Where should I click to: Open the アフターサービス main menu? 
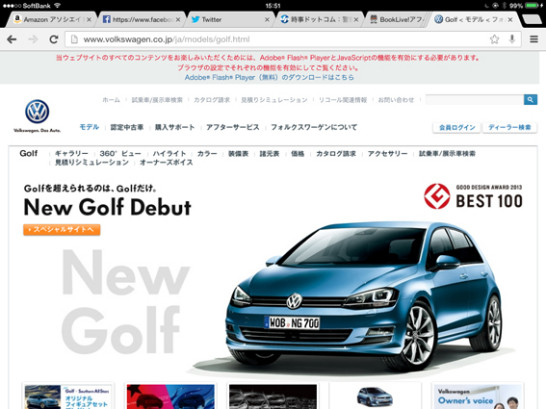click(233, 127)
